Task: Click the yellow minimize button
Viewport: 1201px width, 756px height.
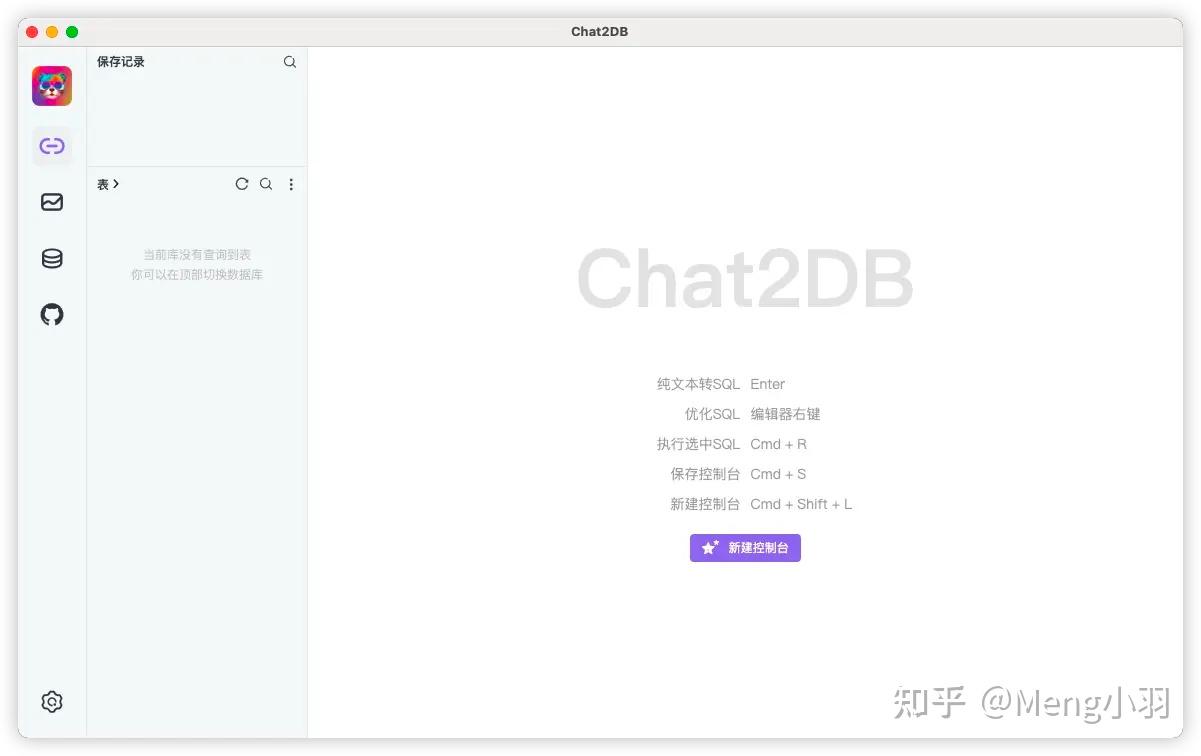Action: click(x=52, y=31)
